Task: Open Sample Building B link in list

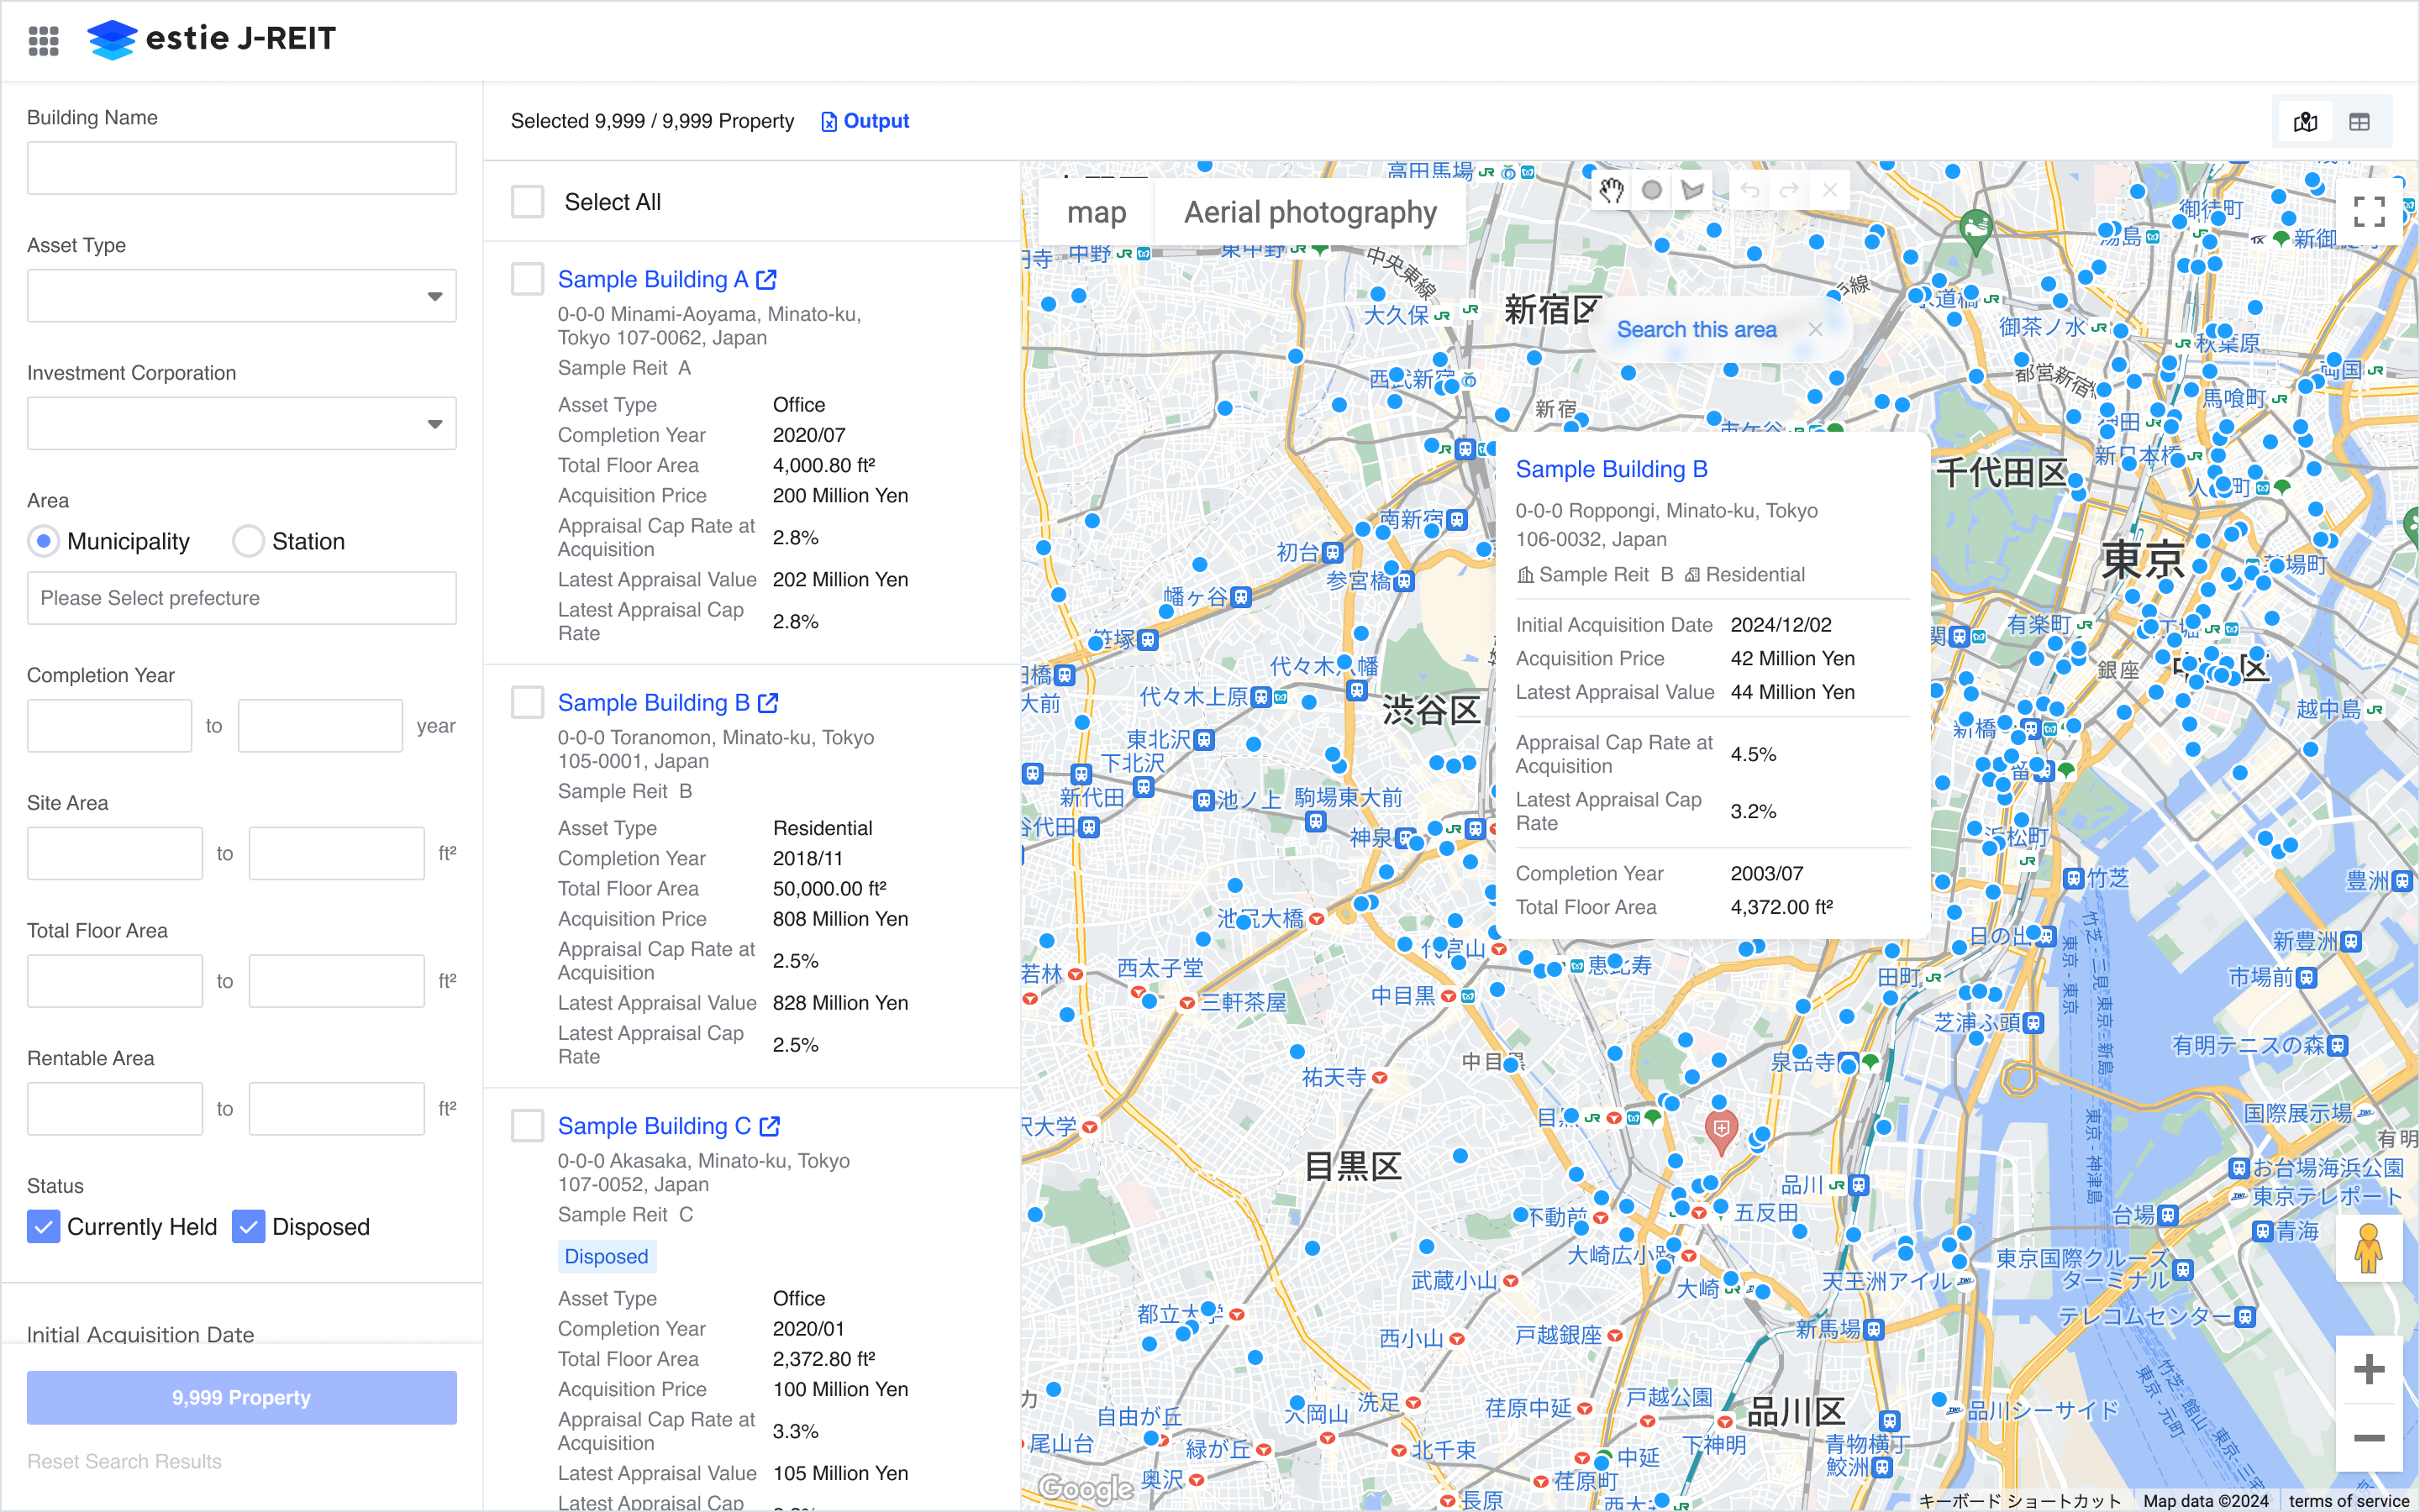Action: 654,703
